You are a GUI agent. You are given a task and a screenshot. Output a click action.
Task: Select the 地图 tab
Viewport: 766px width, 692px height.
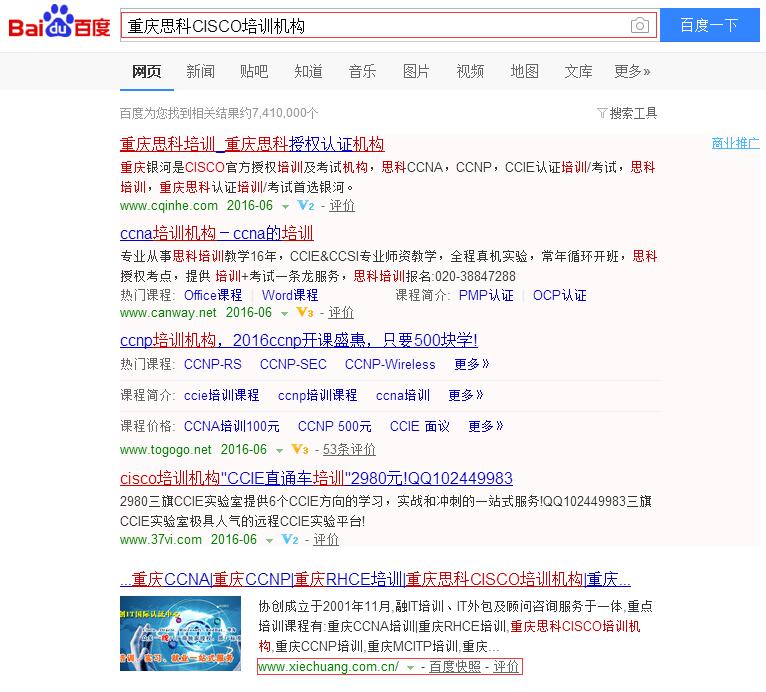pos(524,71)
